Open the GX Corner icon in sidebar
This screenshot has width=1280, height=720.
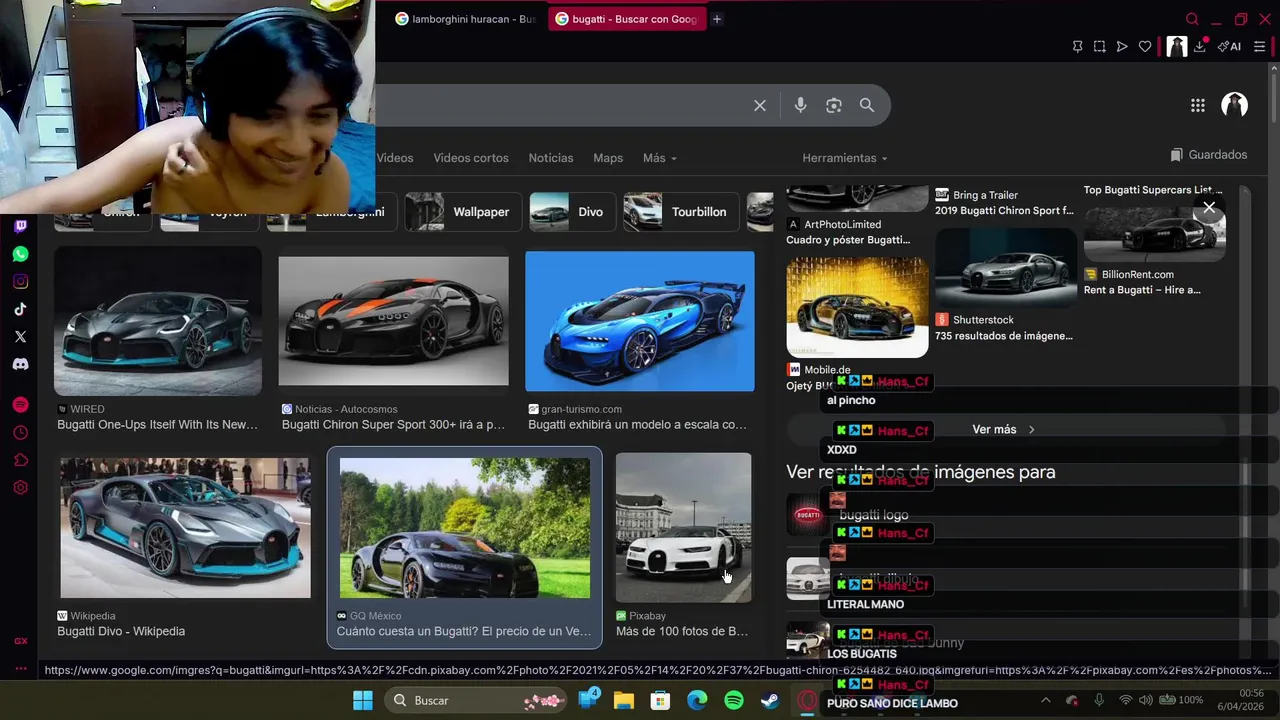tap(20, 641)
